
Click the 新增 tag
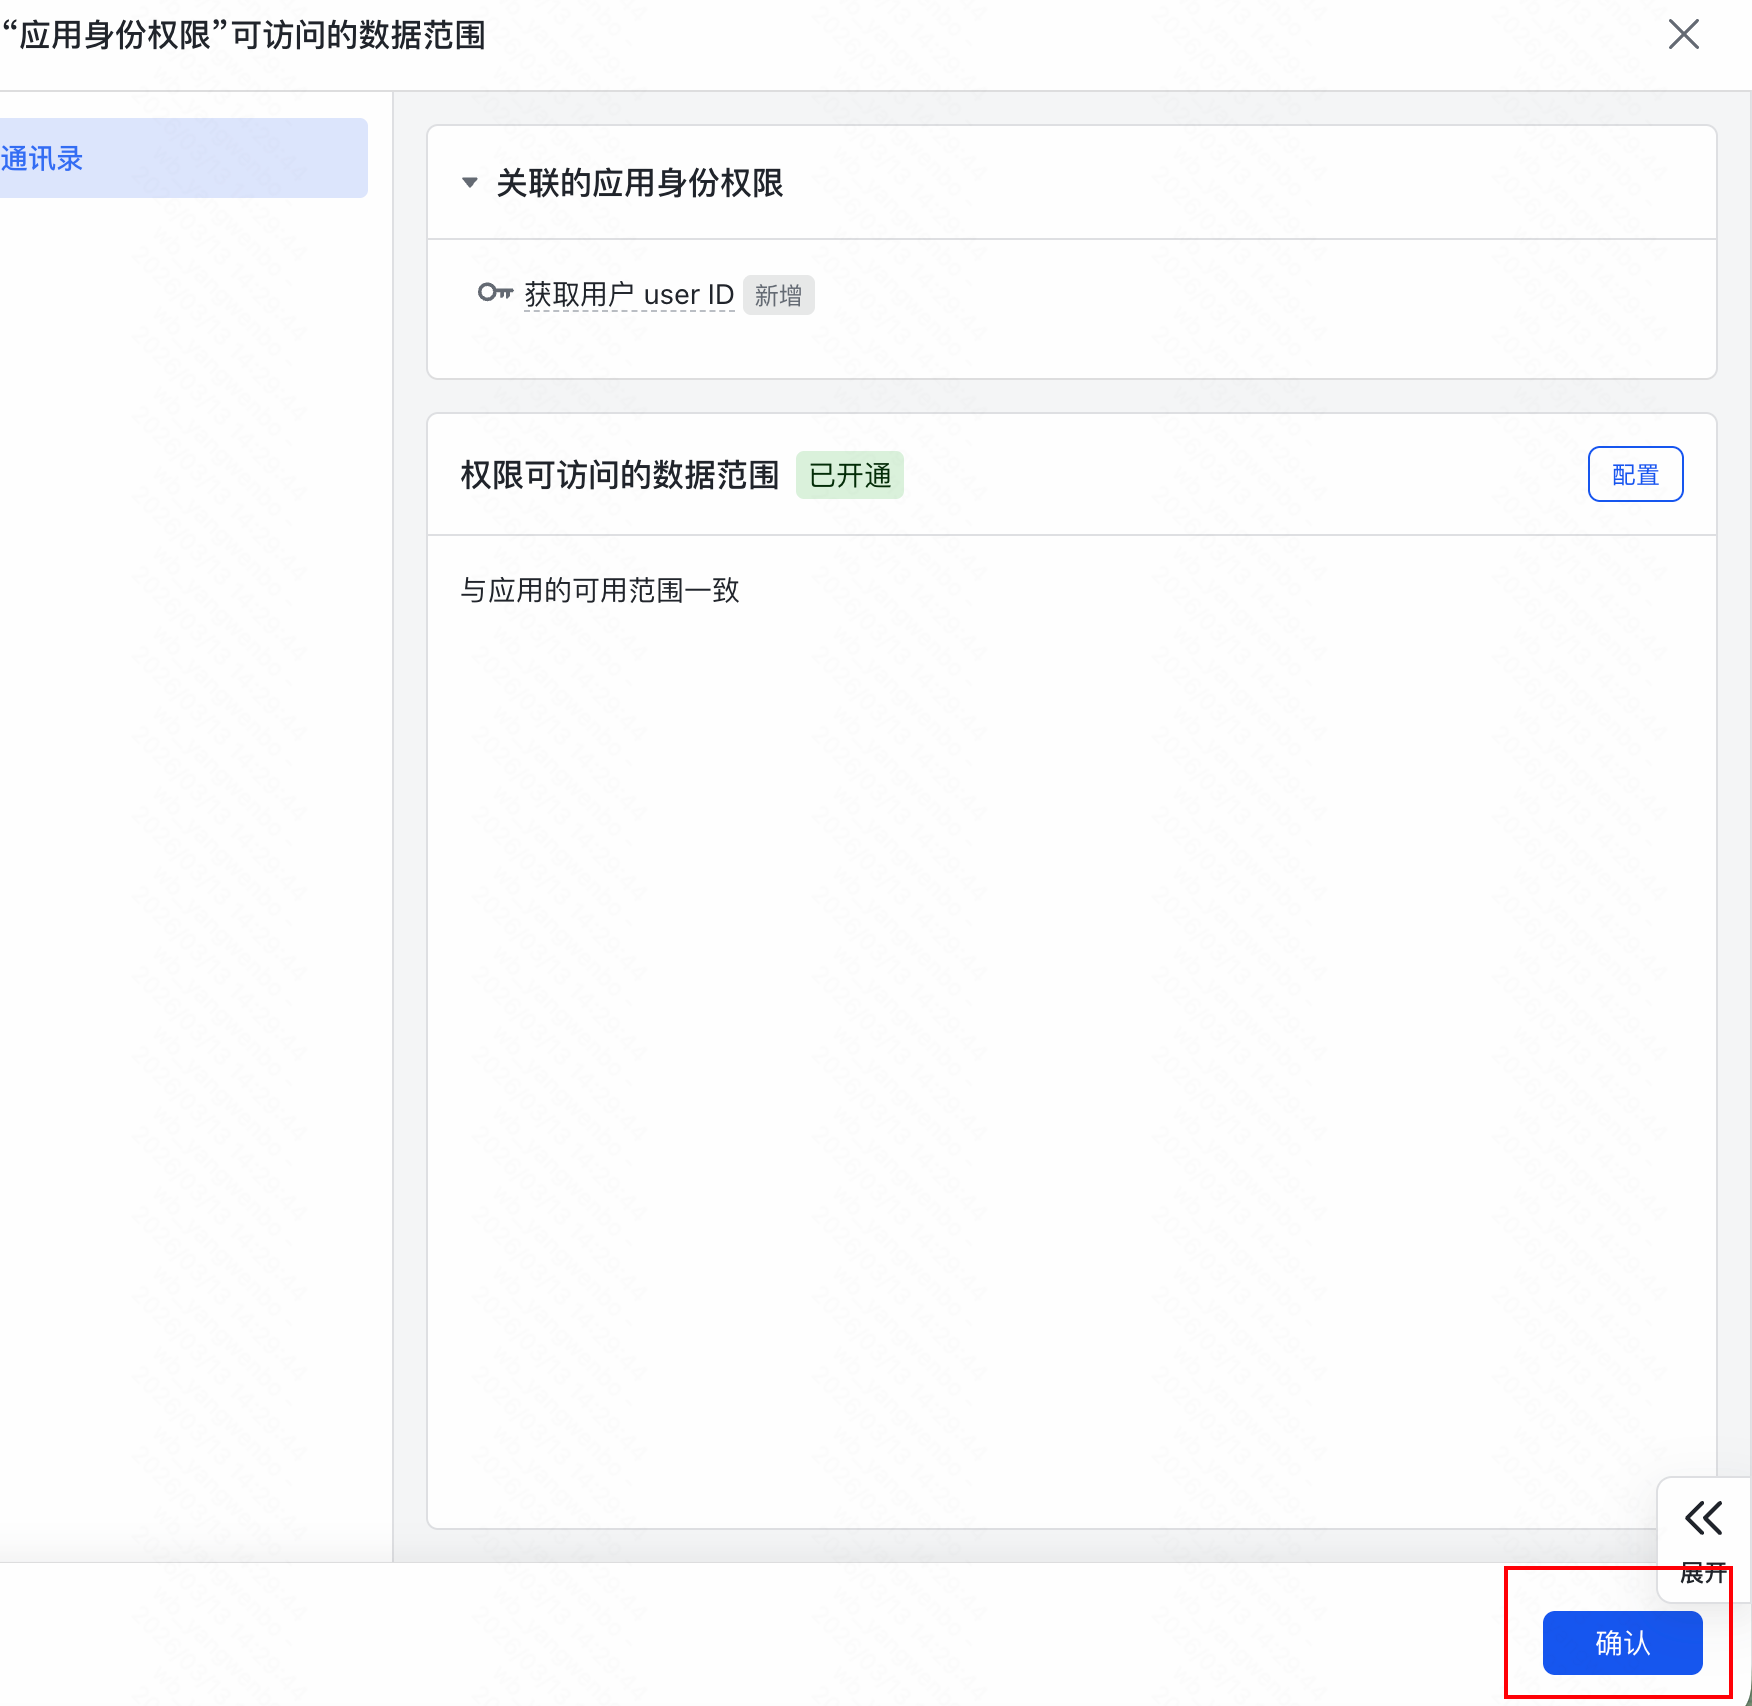pos(778,296)
